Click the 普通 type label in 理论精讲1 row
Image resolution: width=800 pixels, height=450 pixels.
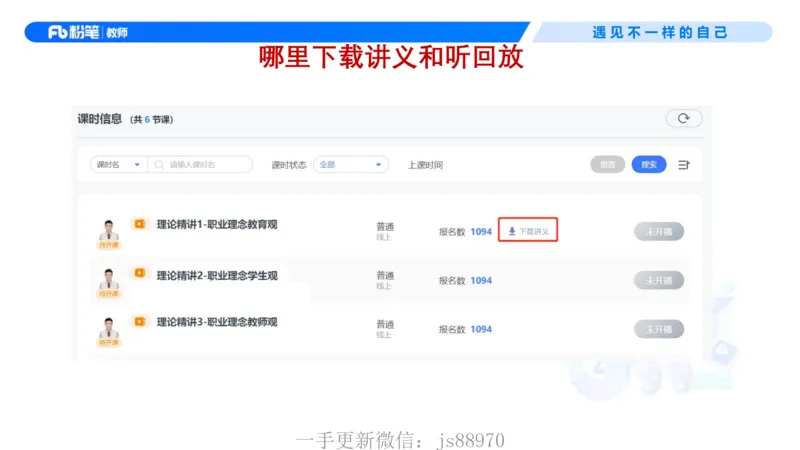(385, 227)
